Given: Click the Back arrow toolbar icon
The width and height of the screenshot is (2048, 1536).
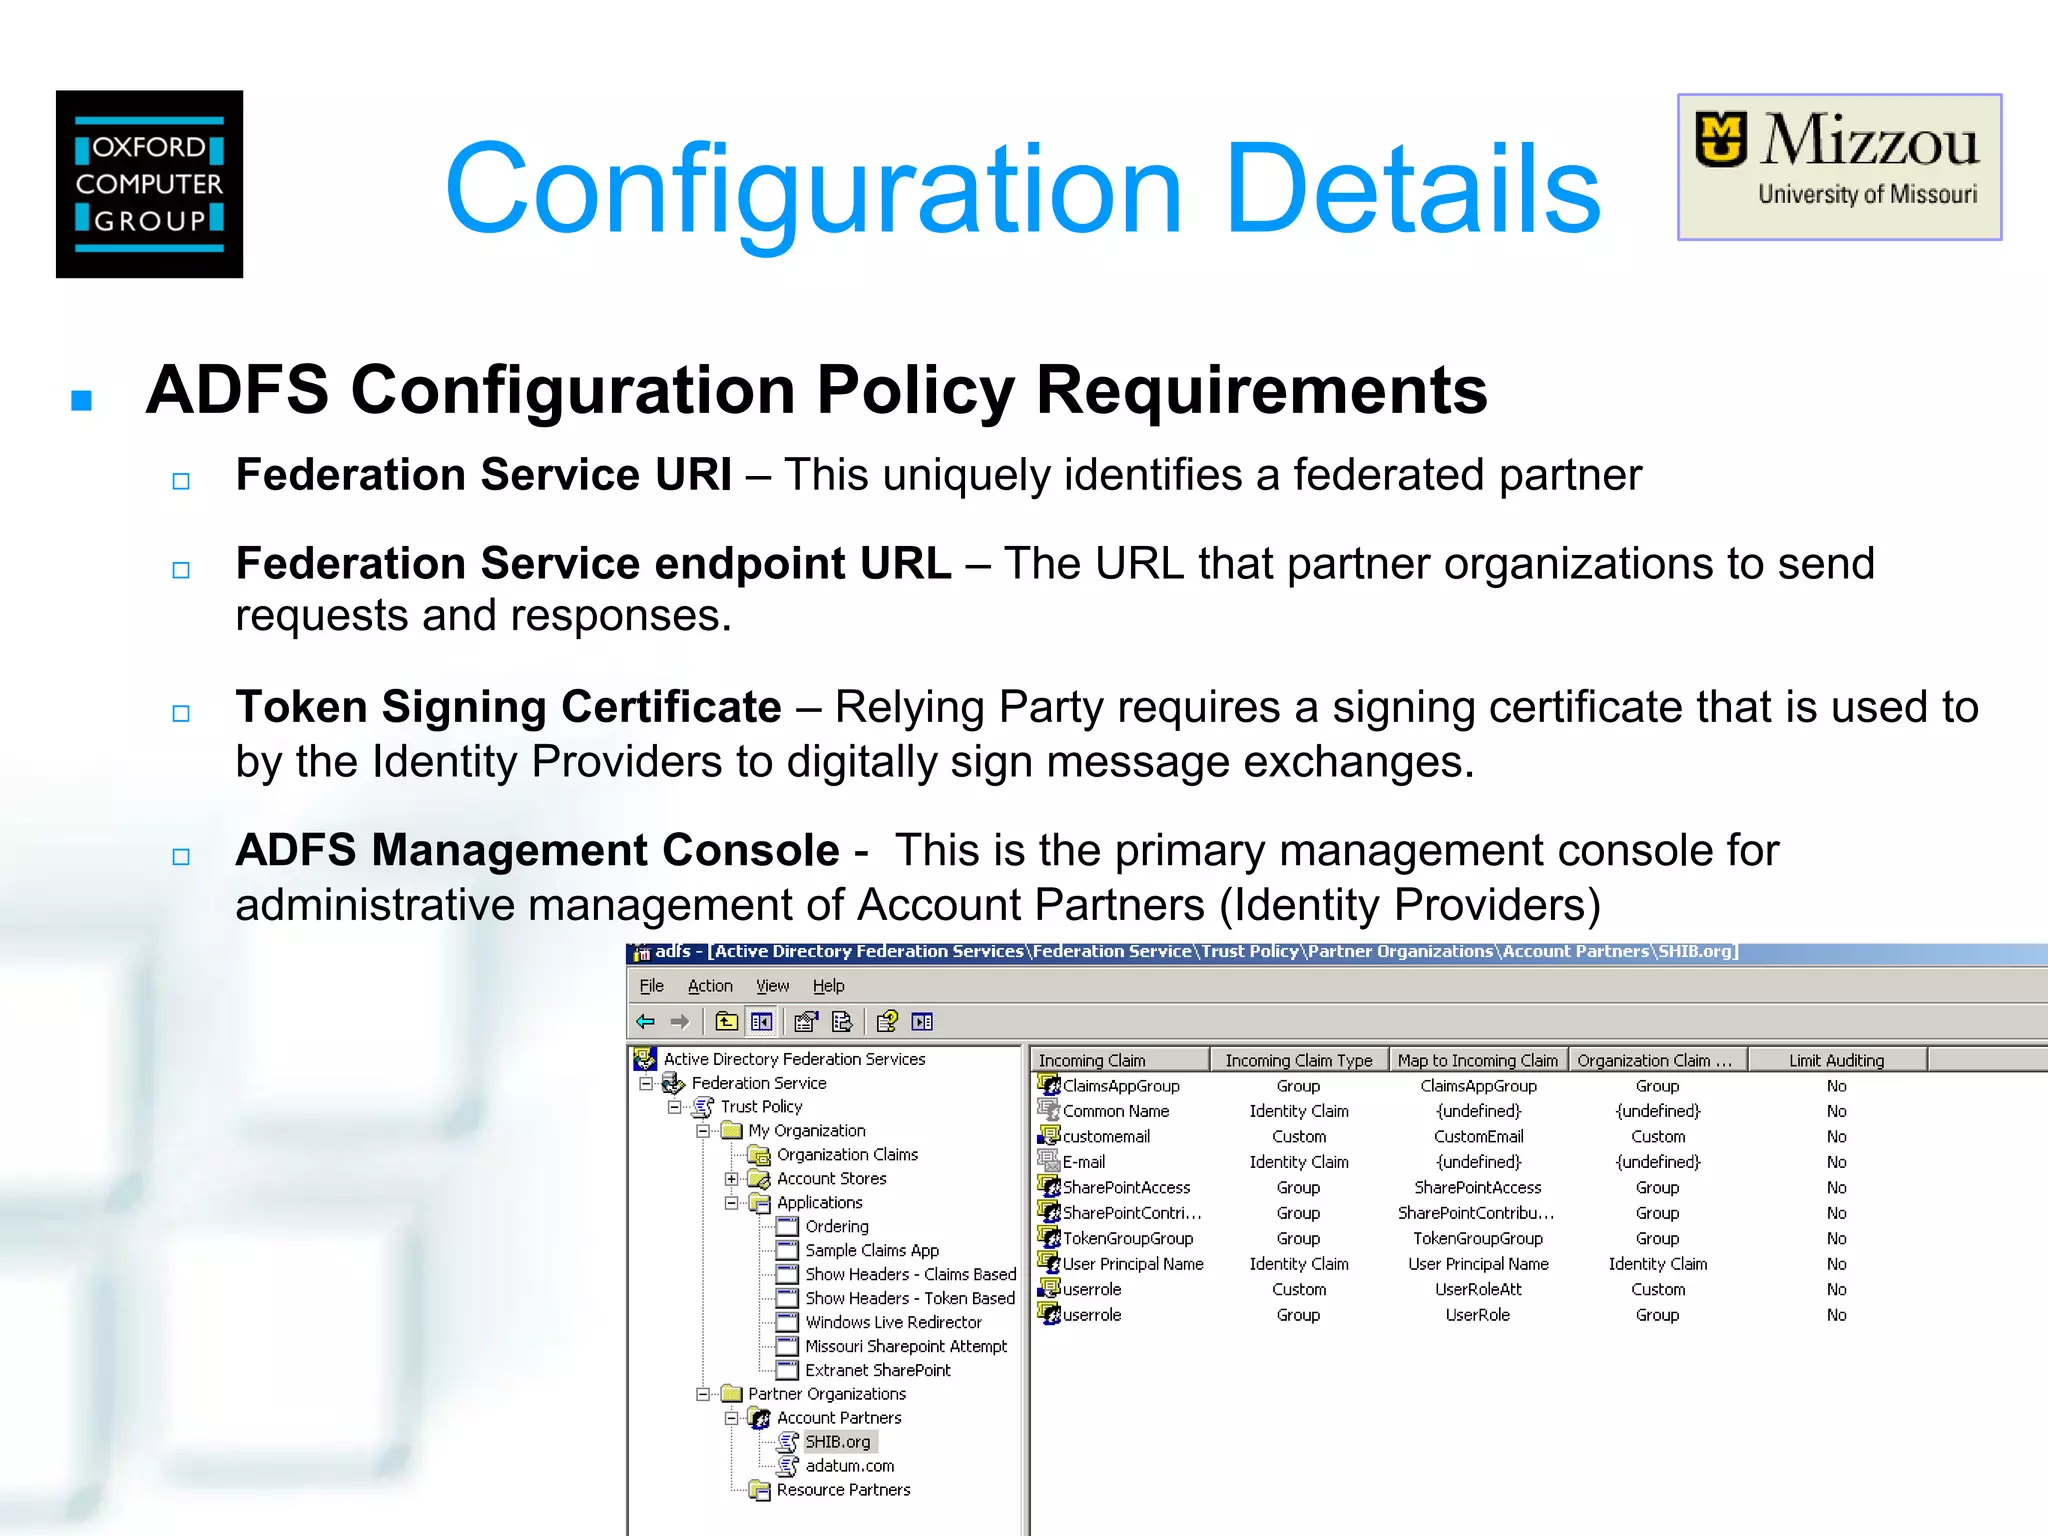Looking at the screenshot, I should pyautogui.click(x=646, y=1021).
